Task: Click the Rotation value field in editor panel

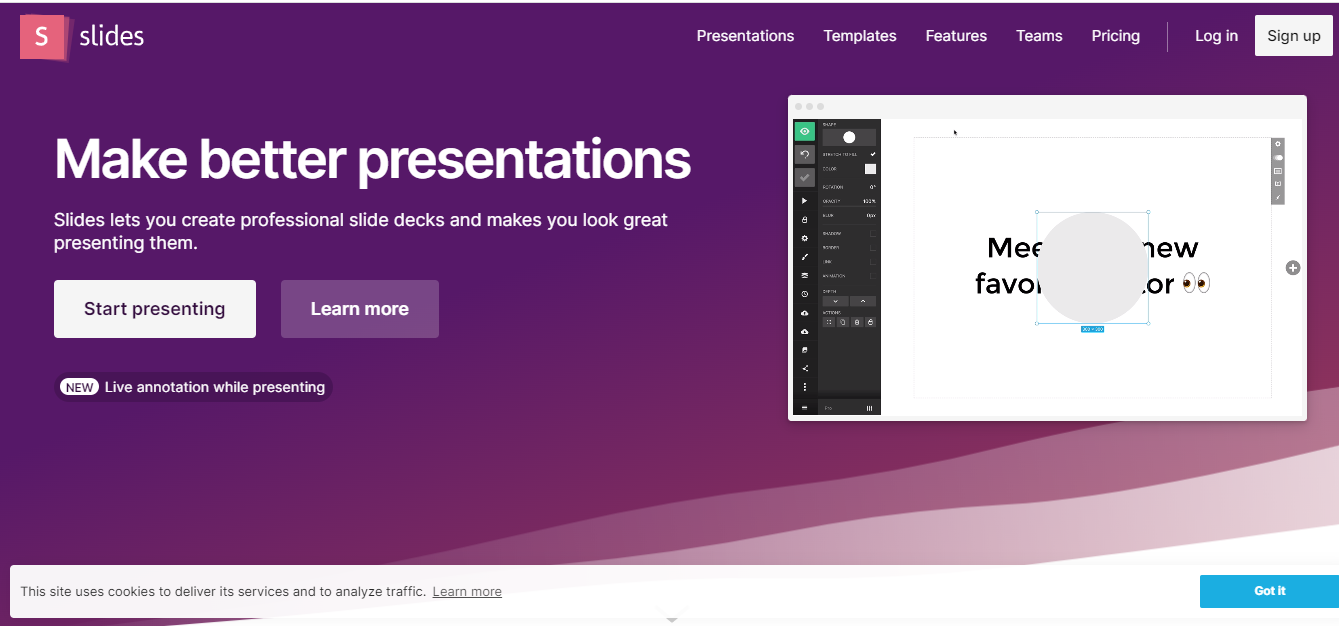Action: 873,187
